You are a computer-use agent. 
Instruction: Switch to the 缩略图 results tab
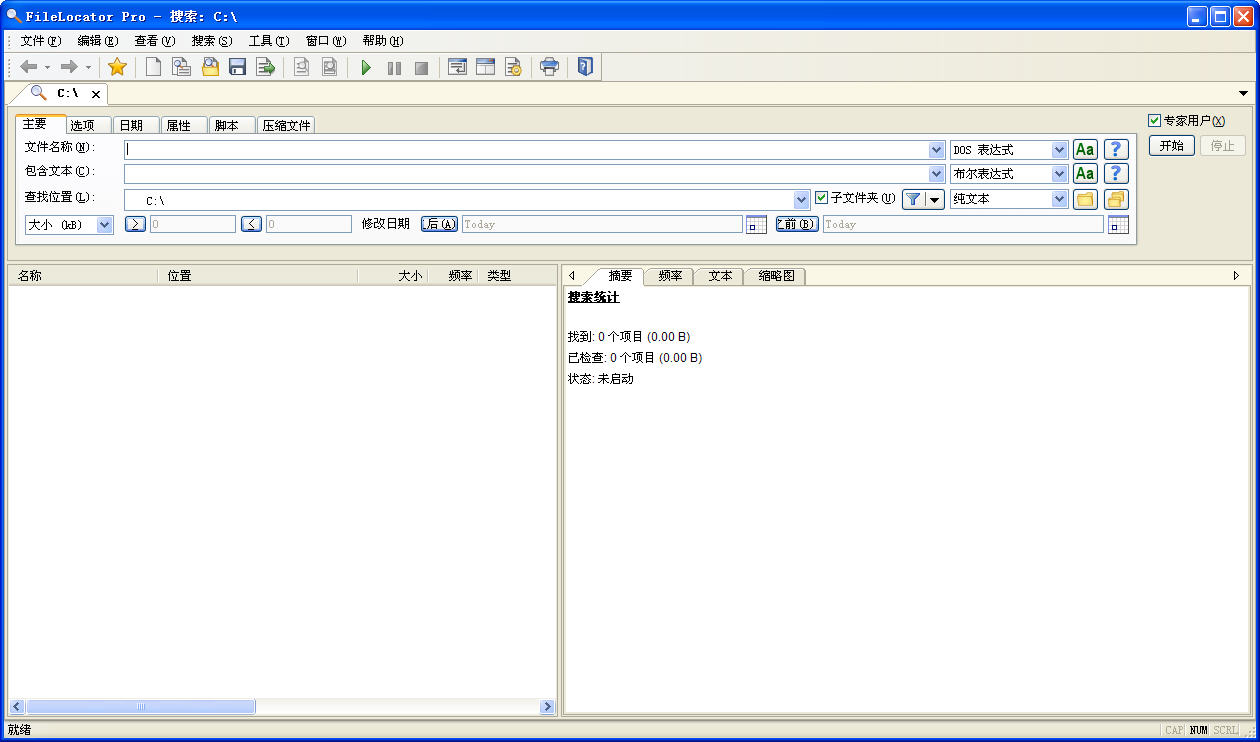pos(776,276)
